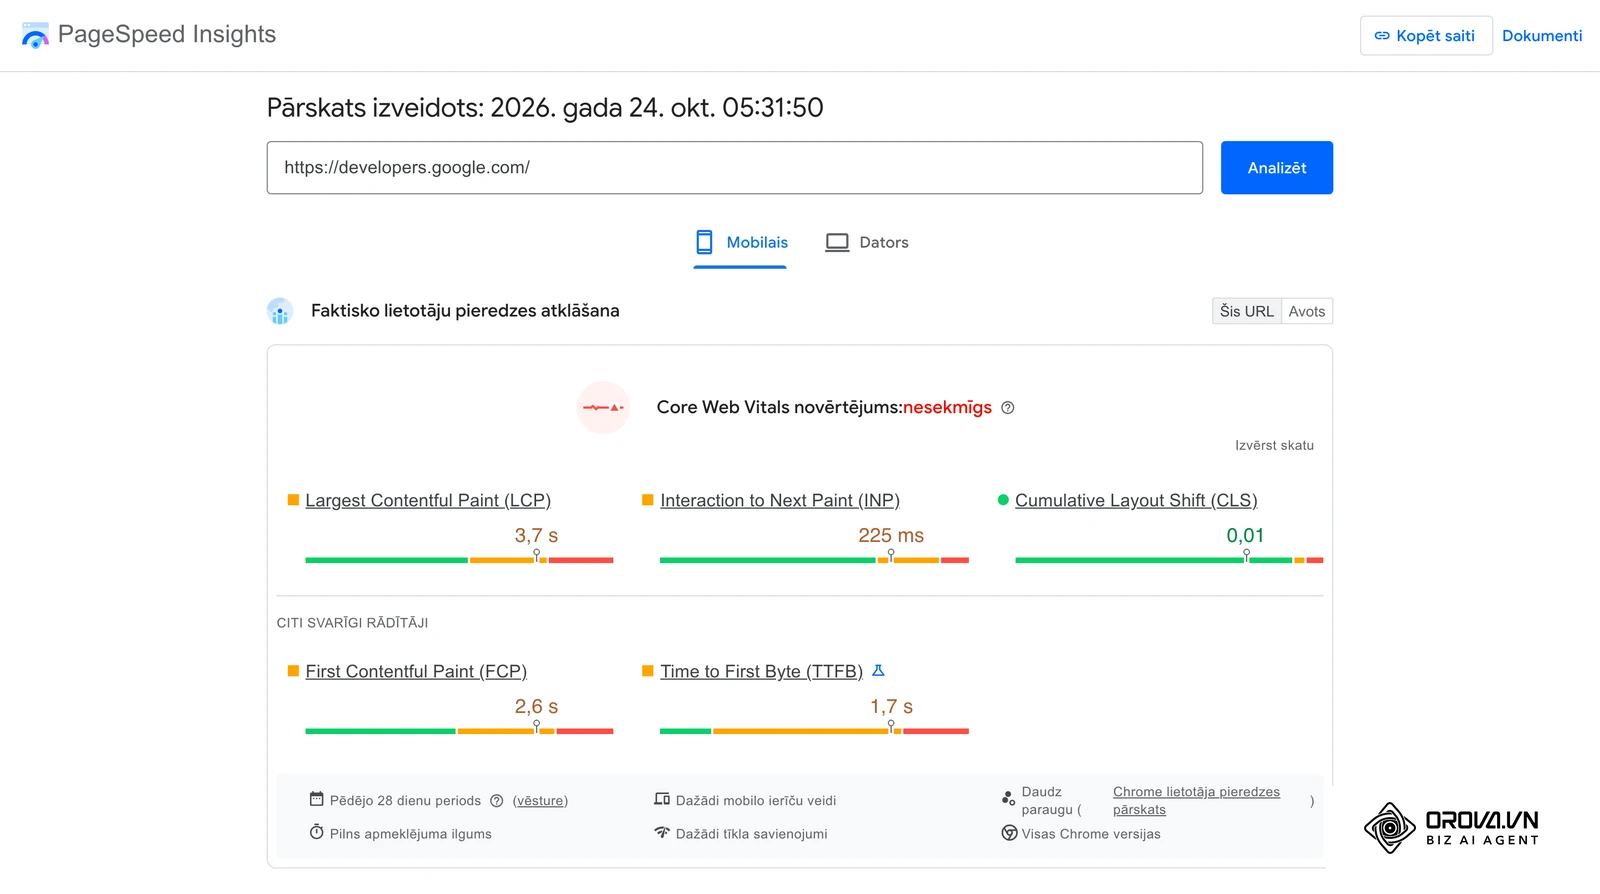The image size is (1600, 894).
Task: Click the Analizēt button
Action: 1277,168
